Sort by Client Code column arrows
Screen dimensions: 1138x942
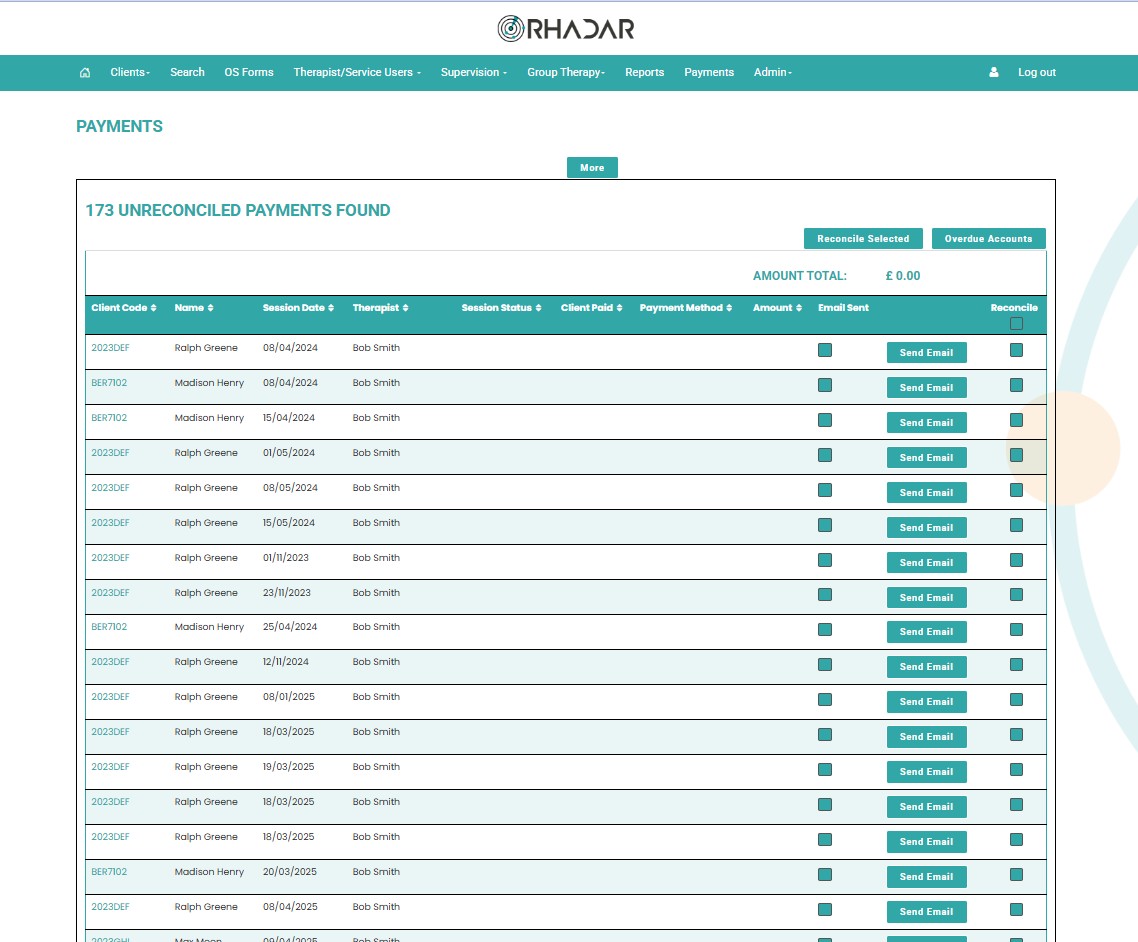(x=153, y=308)
